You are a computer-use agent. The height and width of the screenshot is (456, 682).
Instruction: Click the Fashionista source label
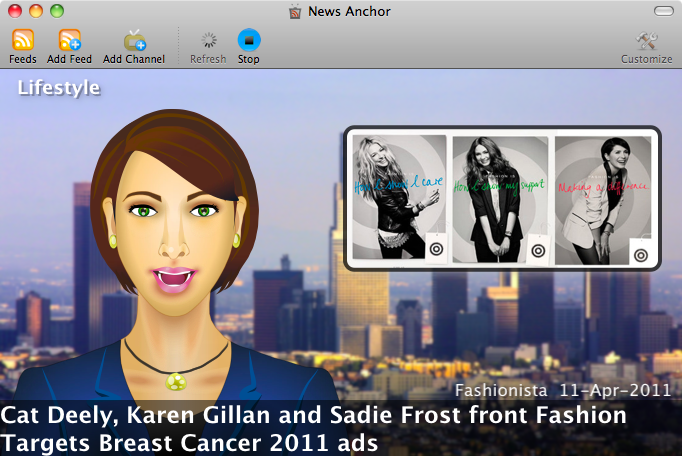pyautogui.click(x=501, y=390)
